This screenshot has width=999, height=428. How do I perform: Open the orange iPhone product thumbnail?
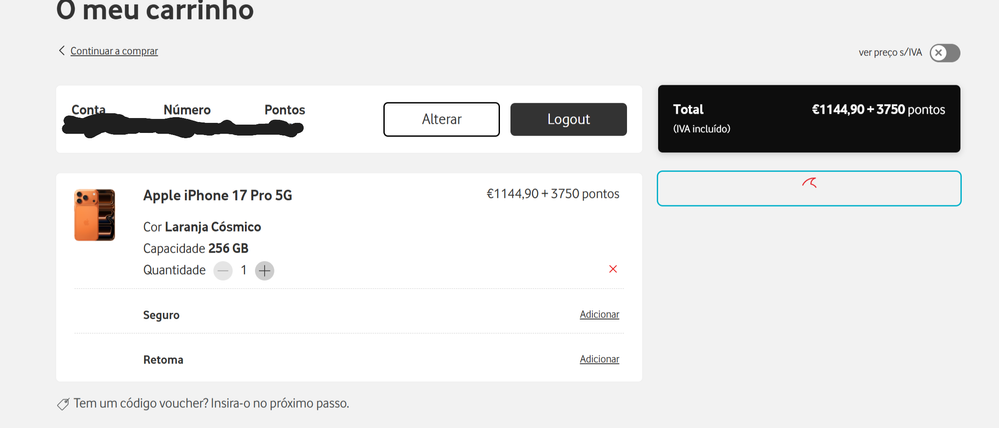coord(94,215)
